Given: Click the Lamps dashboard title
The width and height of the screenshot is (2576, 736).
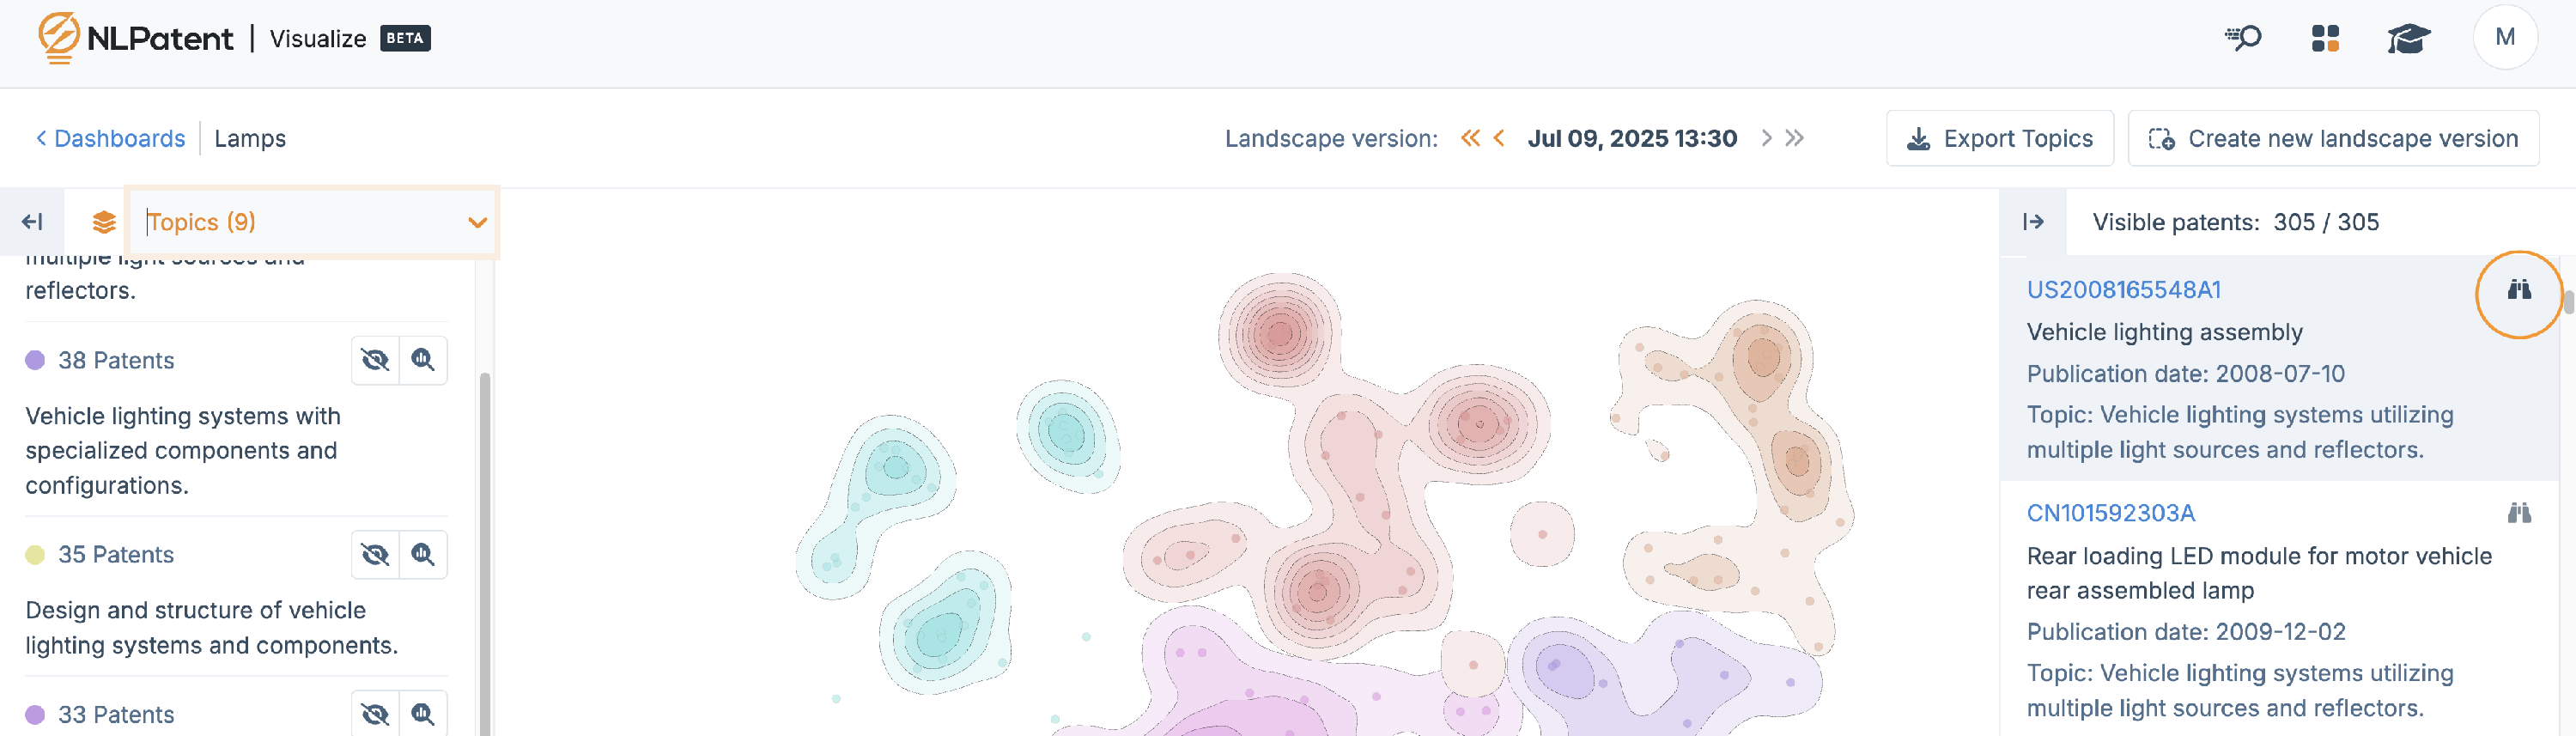Looking at the screenshot, I should click(250, 138).
